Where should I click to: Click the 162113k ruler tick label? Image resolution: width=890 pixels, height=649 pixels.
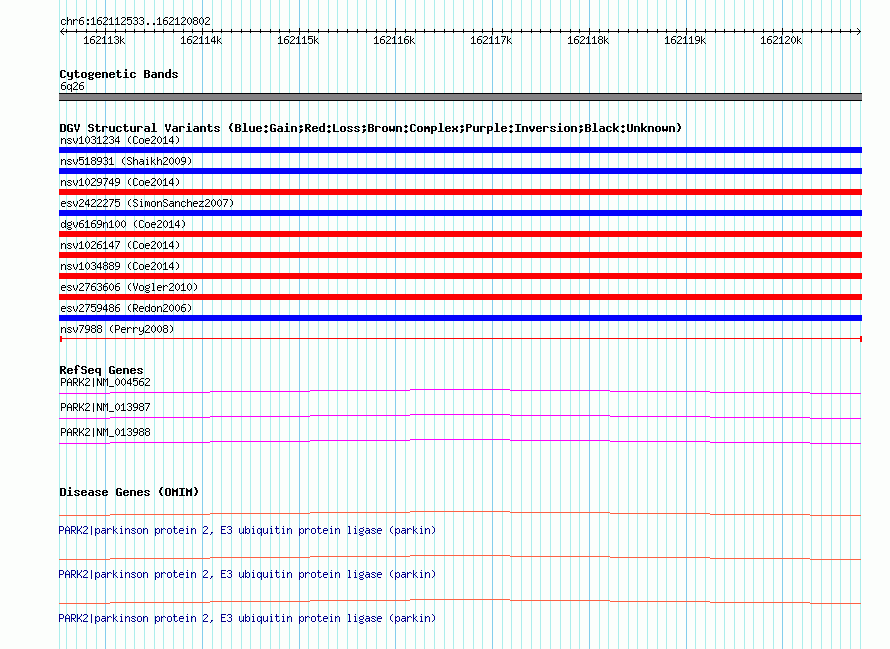point(104,40)
